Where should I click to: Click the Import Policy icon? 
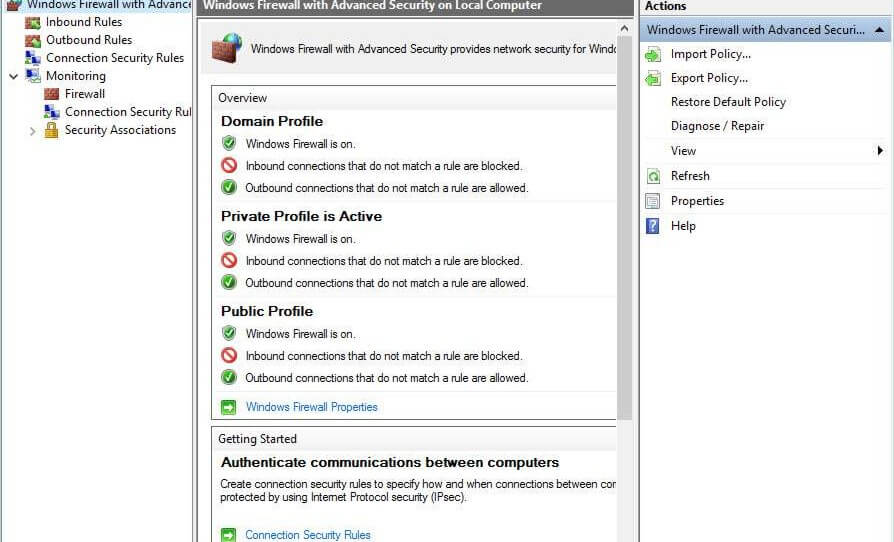click(x=653, y=54)
